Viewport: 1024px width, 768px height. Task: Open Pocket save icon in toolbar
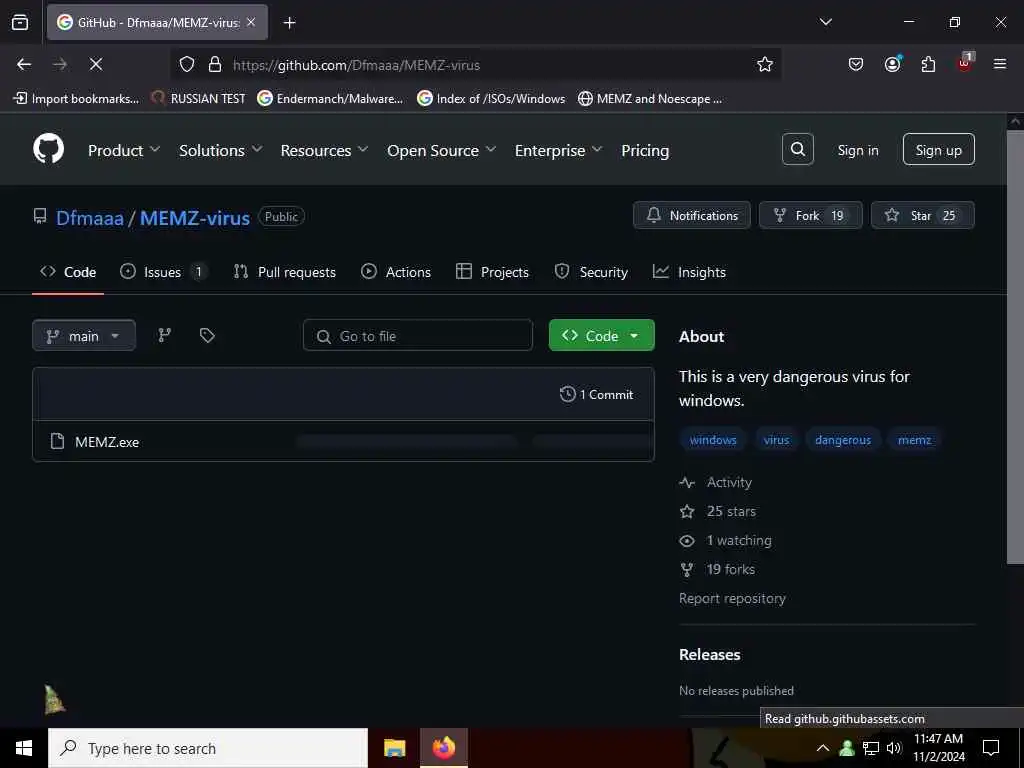pos(856,64)
